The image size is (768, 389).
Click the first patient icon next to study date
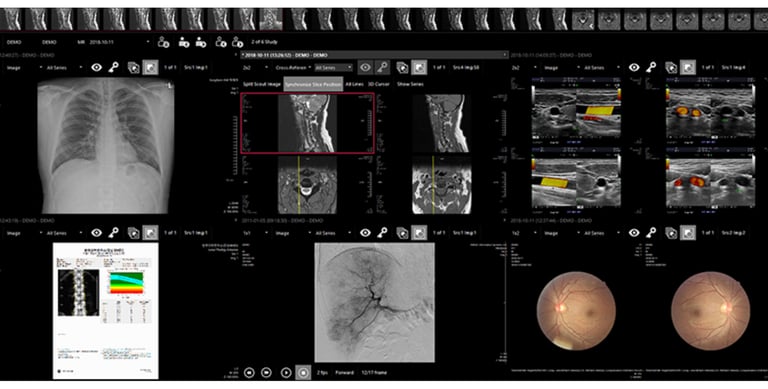coord(163,42)
